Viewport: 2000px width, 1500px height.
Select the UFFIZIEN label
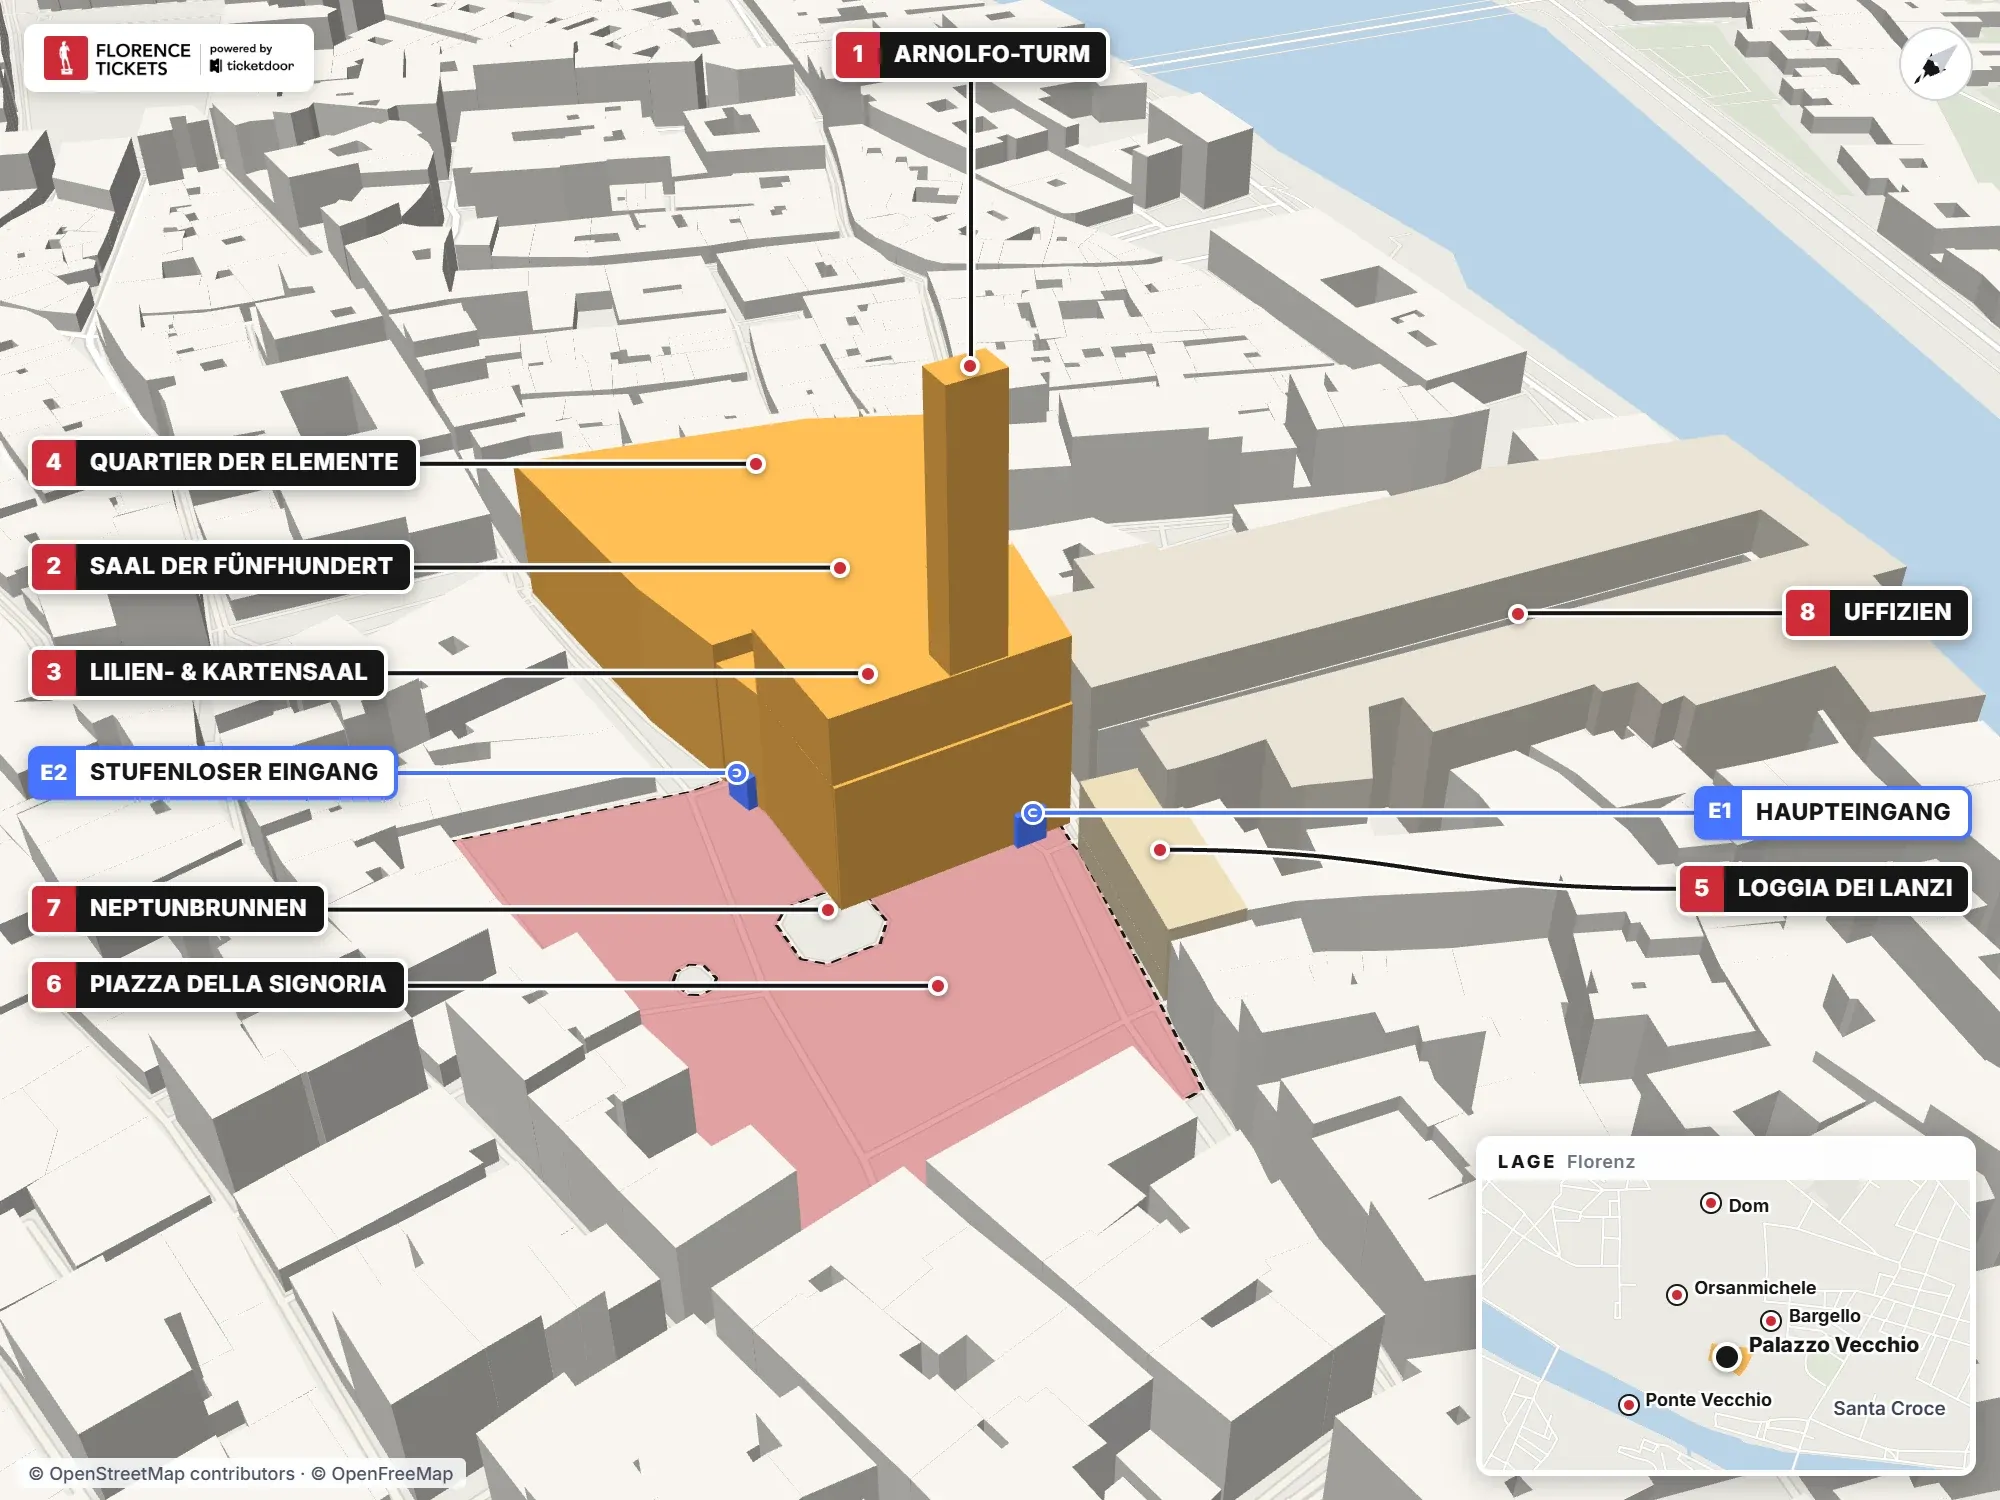coord(1877,613)
